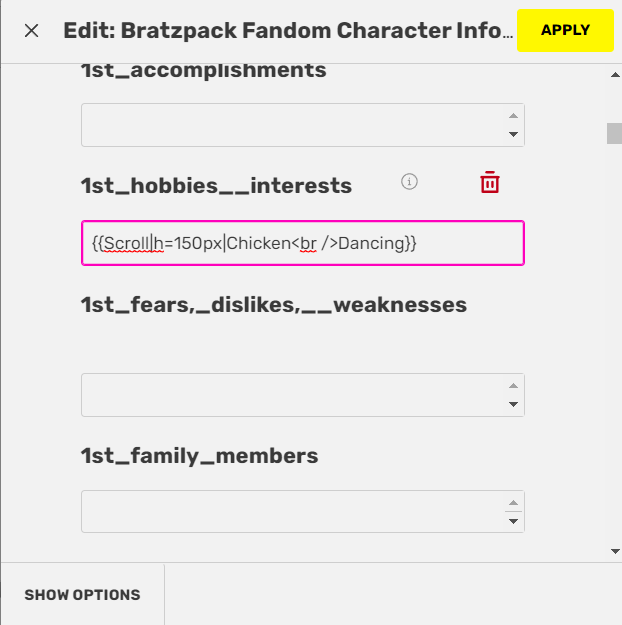Delete the 1st_hobbies__interests field

tap(490, 182)
